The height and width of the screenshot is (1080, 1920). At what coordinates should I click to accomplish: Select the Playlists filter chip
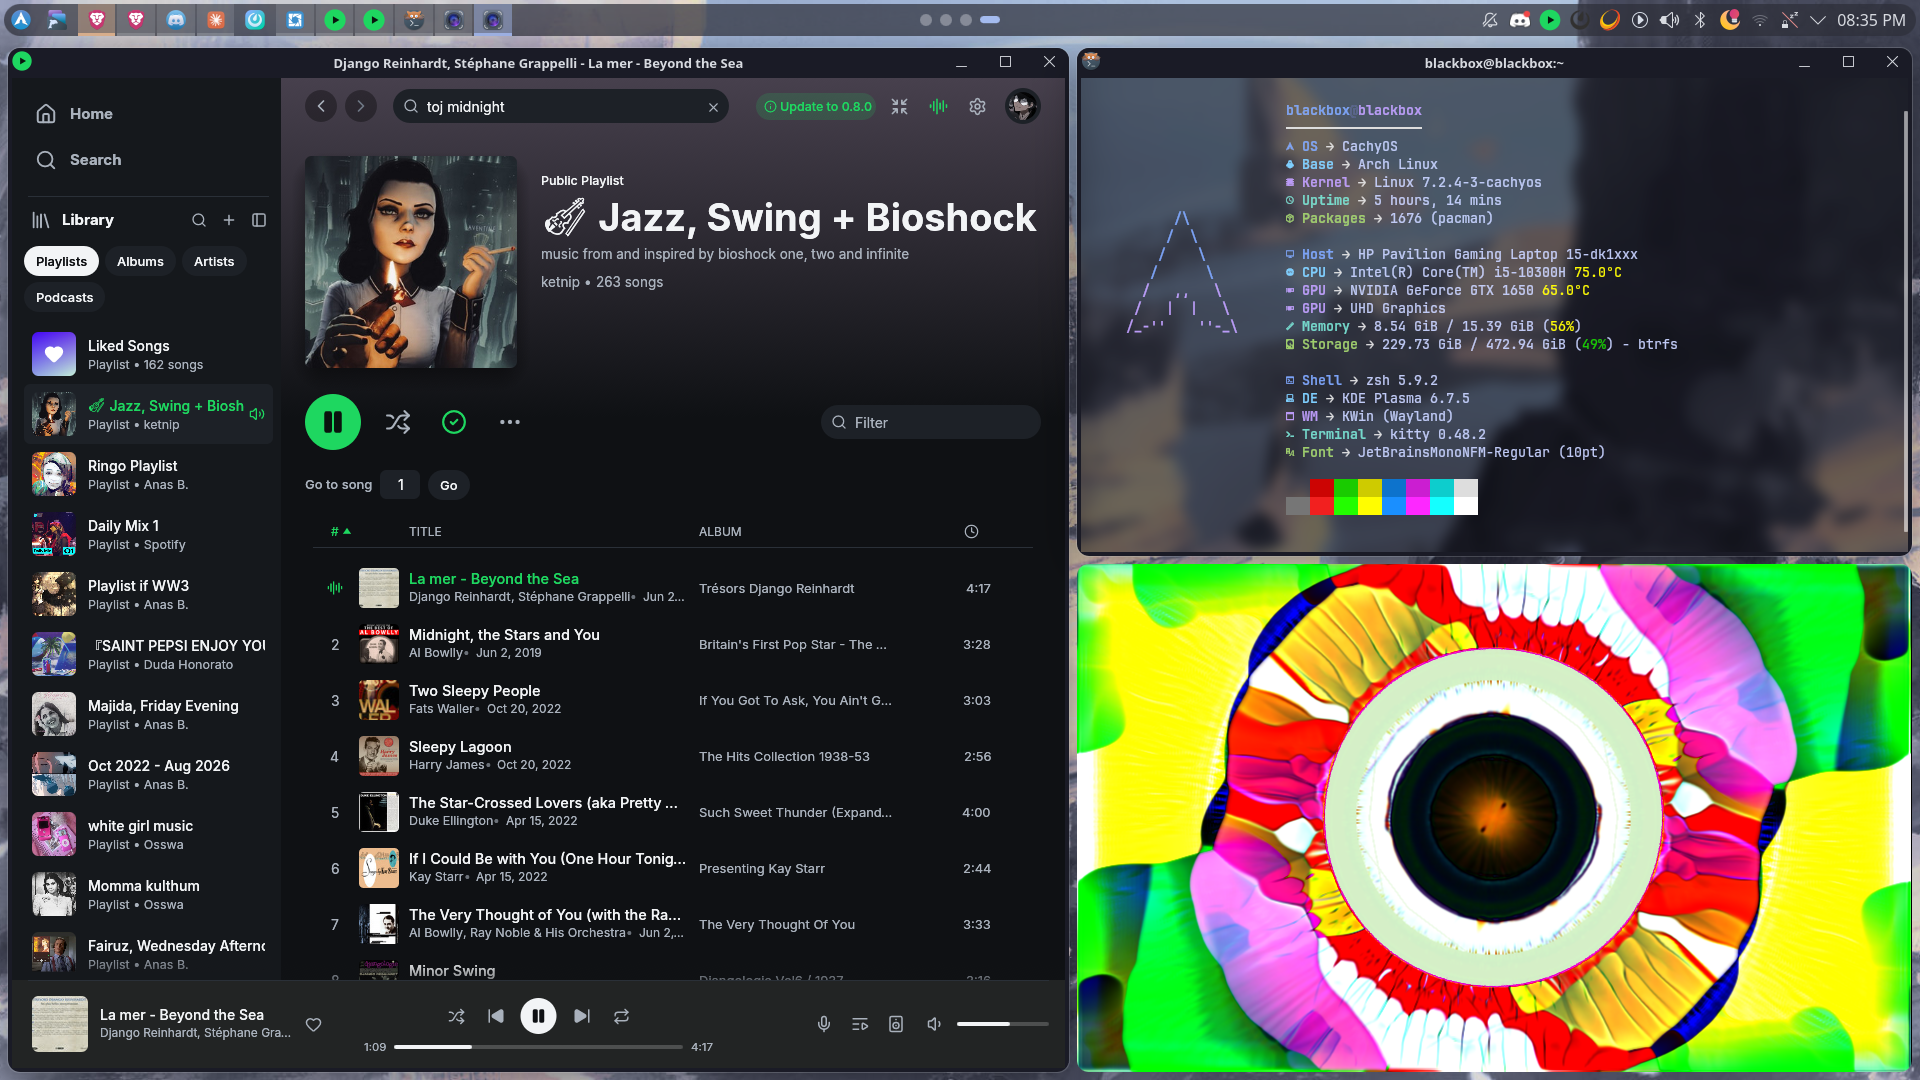click(61, 262)
